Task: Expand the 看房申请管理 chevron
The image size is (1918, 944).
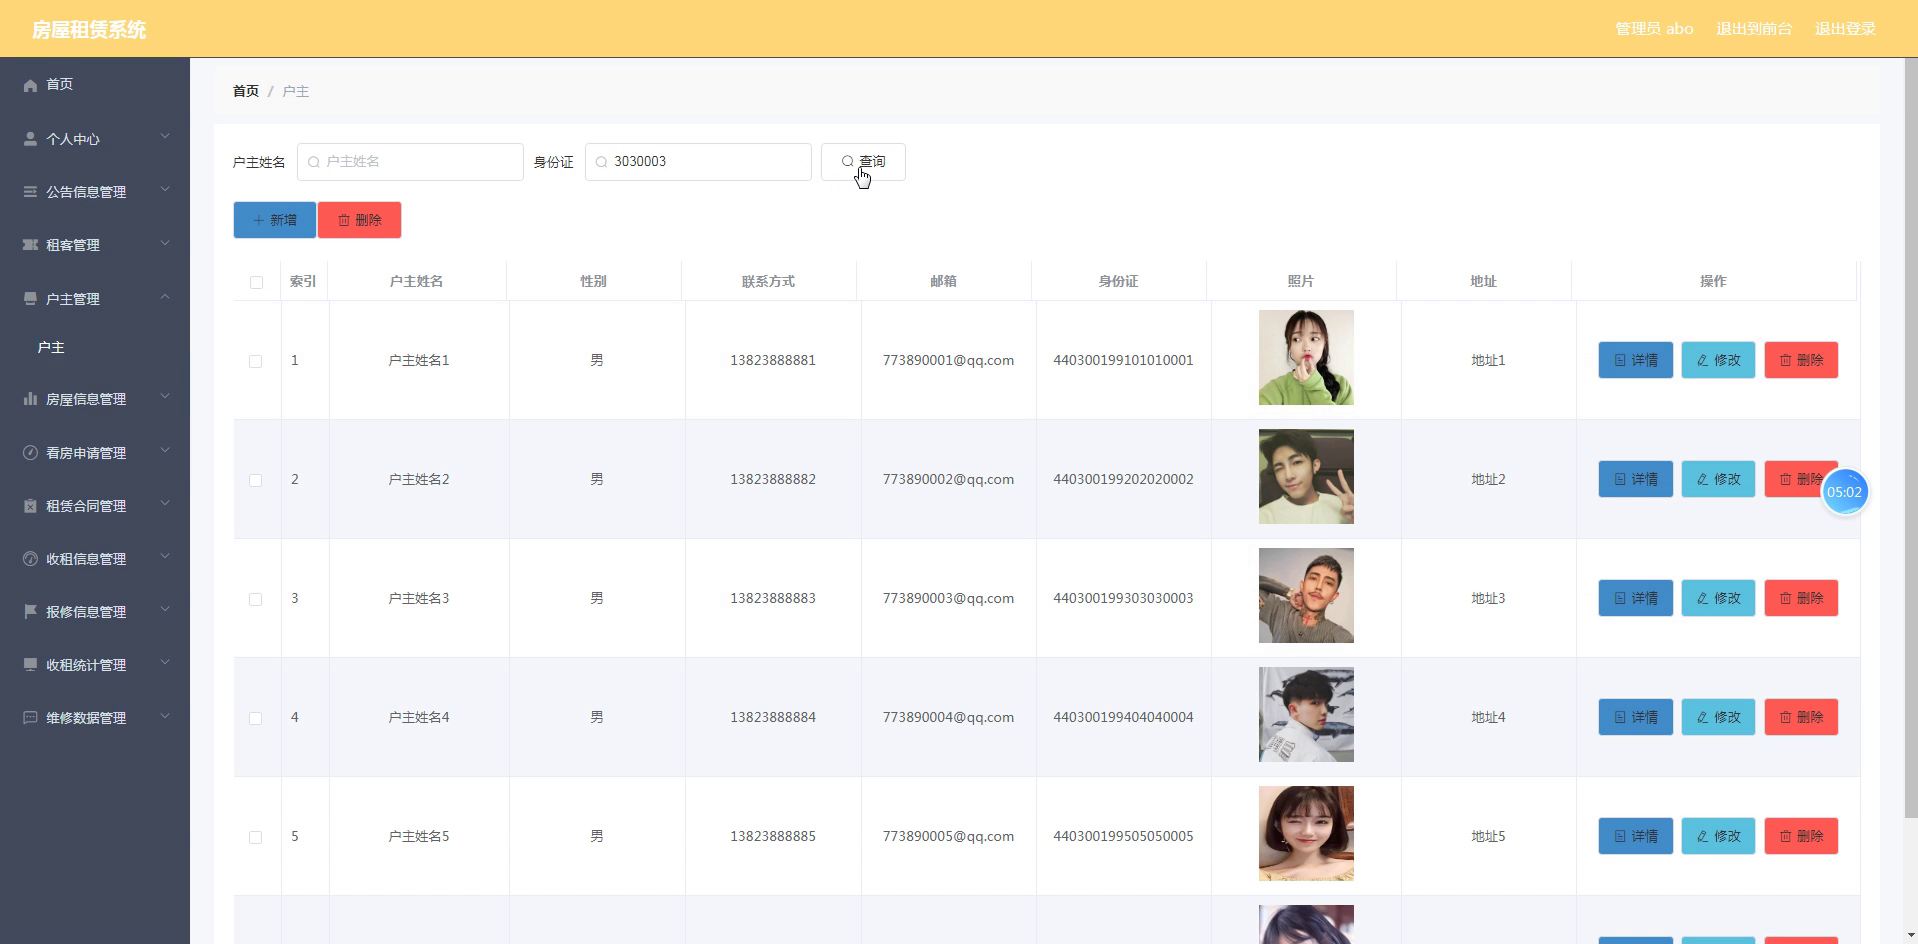Action: pos(165,451)
